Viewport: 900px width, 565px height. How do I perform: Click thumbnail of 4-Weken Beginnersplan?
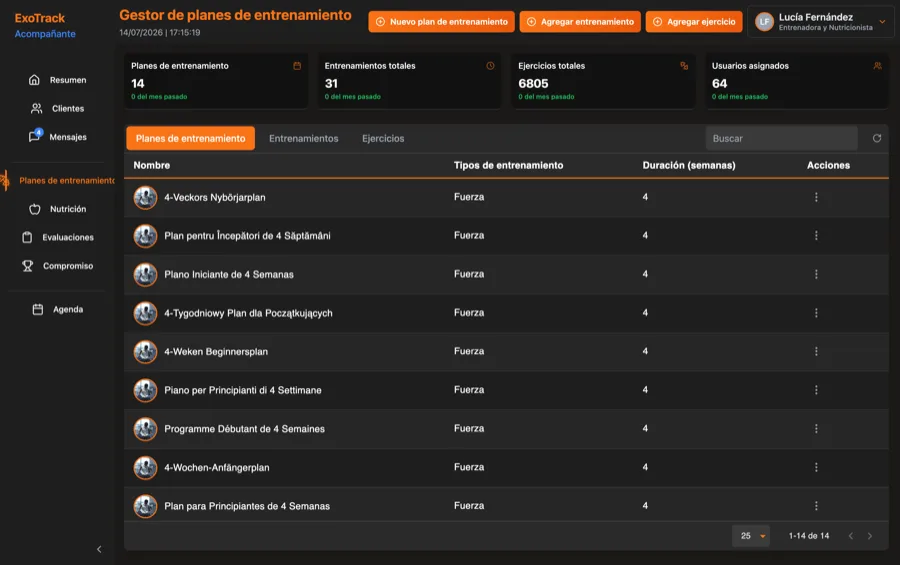pyautogui.click(x=145, y=352)
